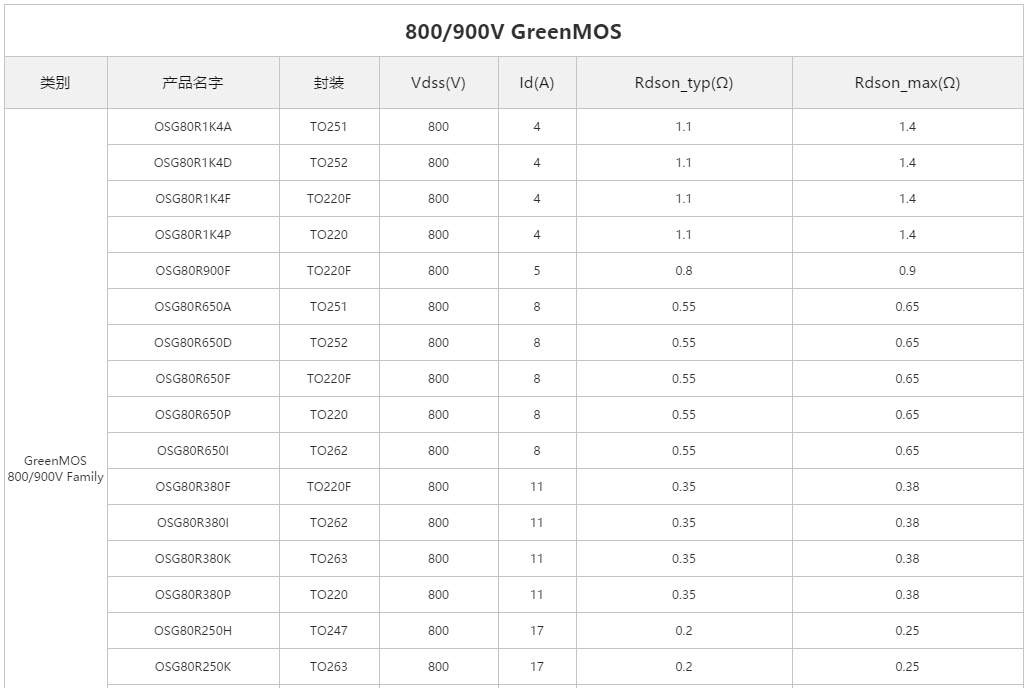
Task: Click product name OSG80R650I
Action: click(x=193, y=451)
